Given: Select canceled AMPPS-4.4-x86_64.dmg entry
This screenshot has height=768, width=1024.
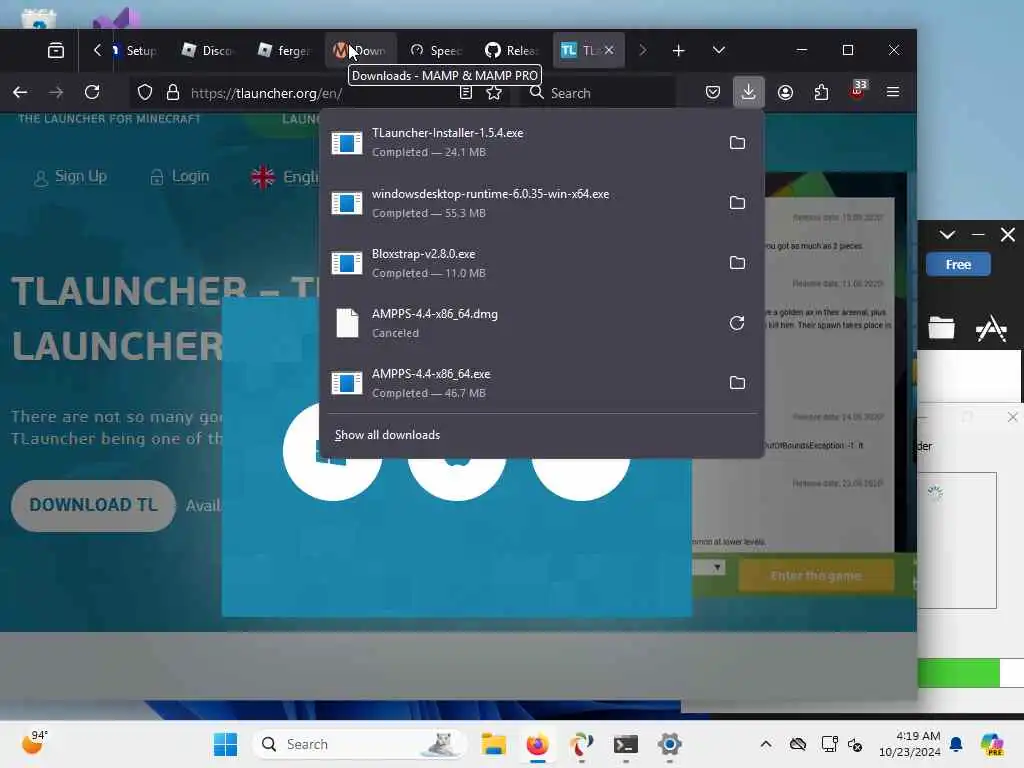Looking at the screenshot, I should coord(519,323).
